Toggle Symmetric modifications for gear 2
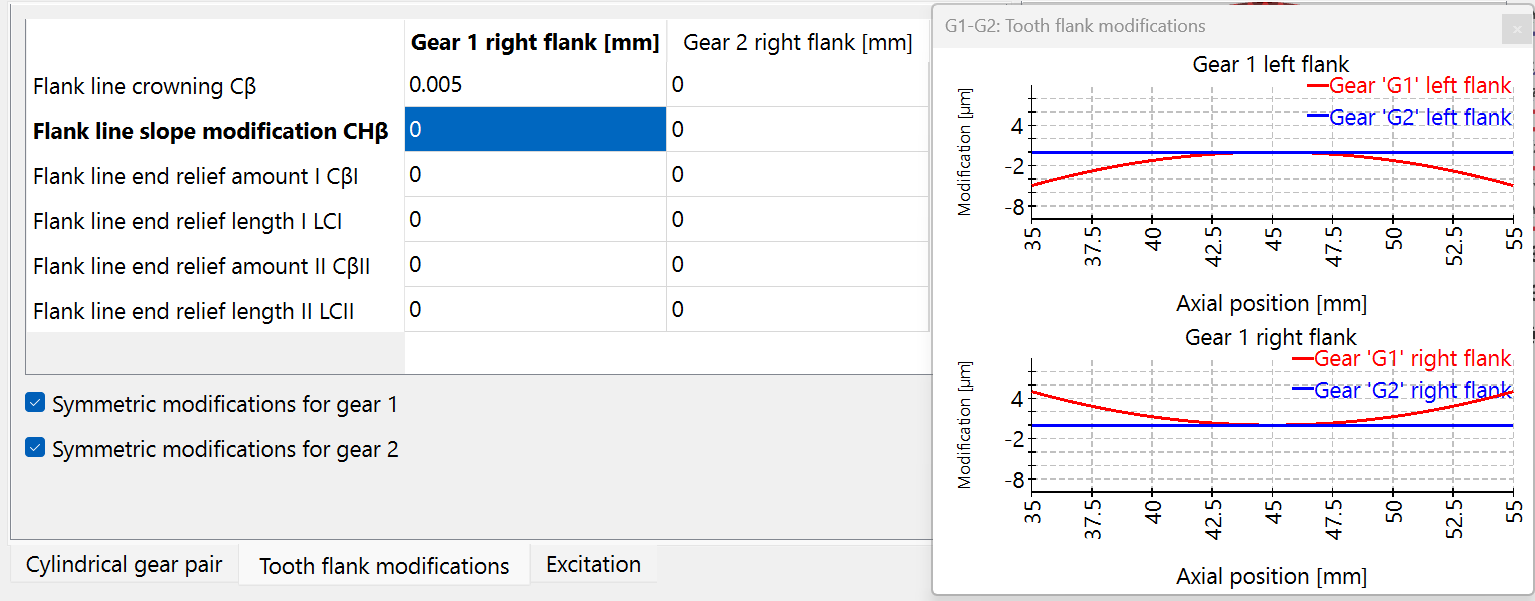The image size is (1535, 601). 36,448
